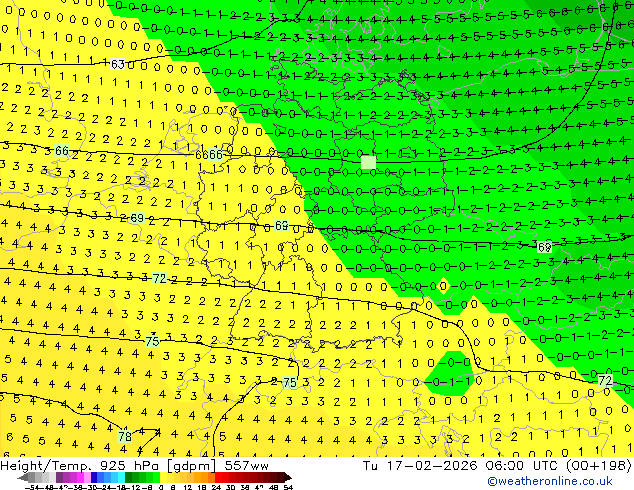
Task: Click the 63 contour height label
Action: tap(117, 64)
